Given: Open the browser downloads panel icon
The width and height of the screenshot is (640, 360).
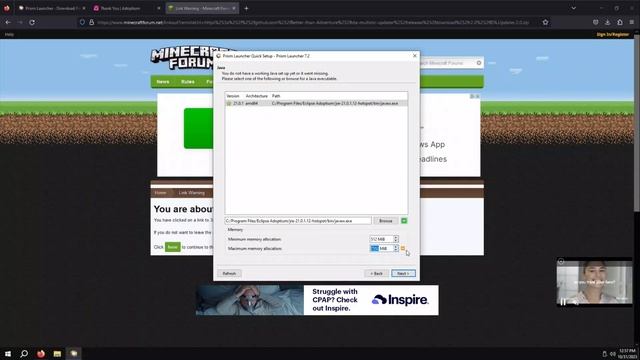Looking at the screenshot, I should click(608, 22).
